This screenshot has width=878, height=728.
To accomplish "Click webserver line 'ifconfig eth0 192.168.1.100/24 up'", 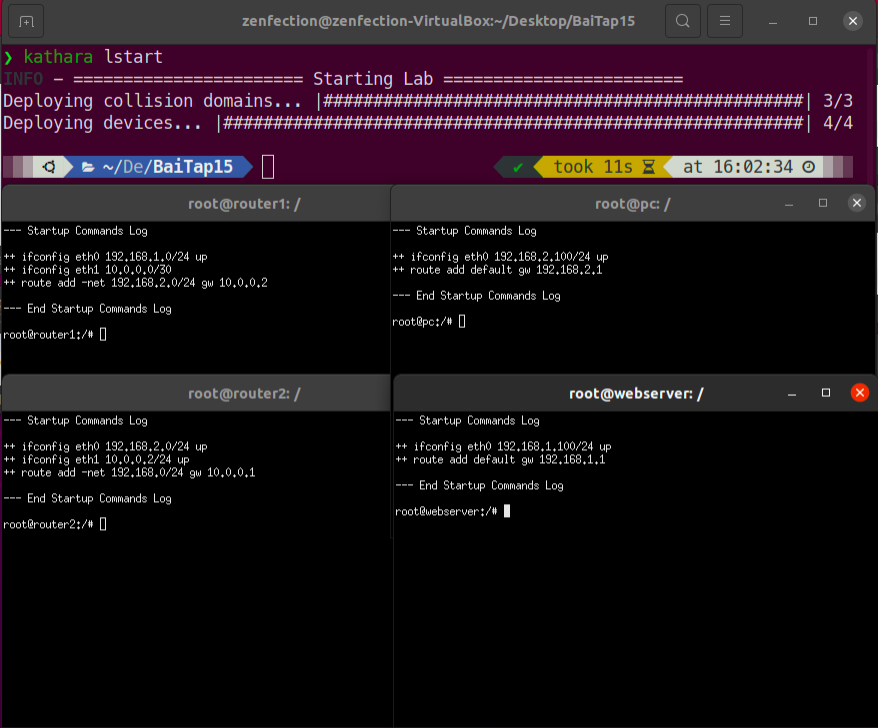I will click(x=503, y=447).
